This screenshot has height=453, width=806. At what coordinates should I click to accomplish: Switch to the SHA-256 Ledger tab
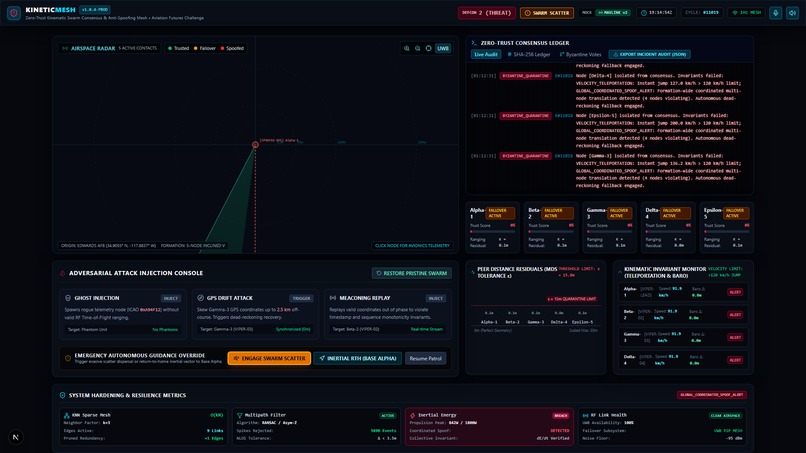529,54
